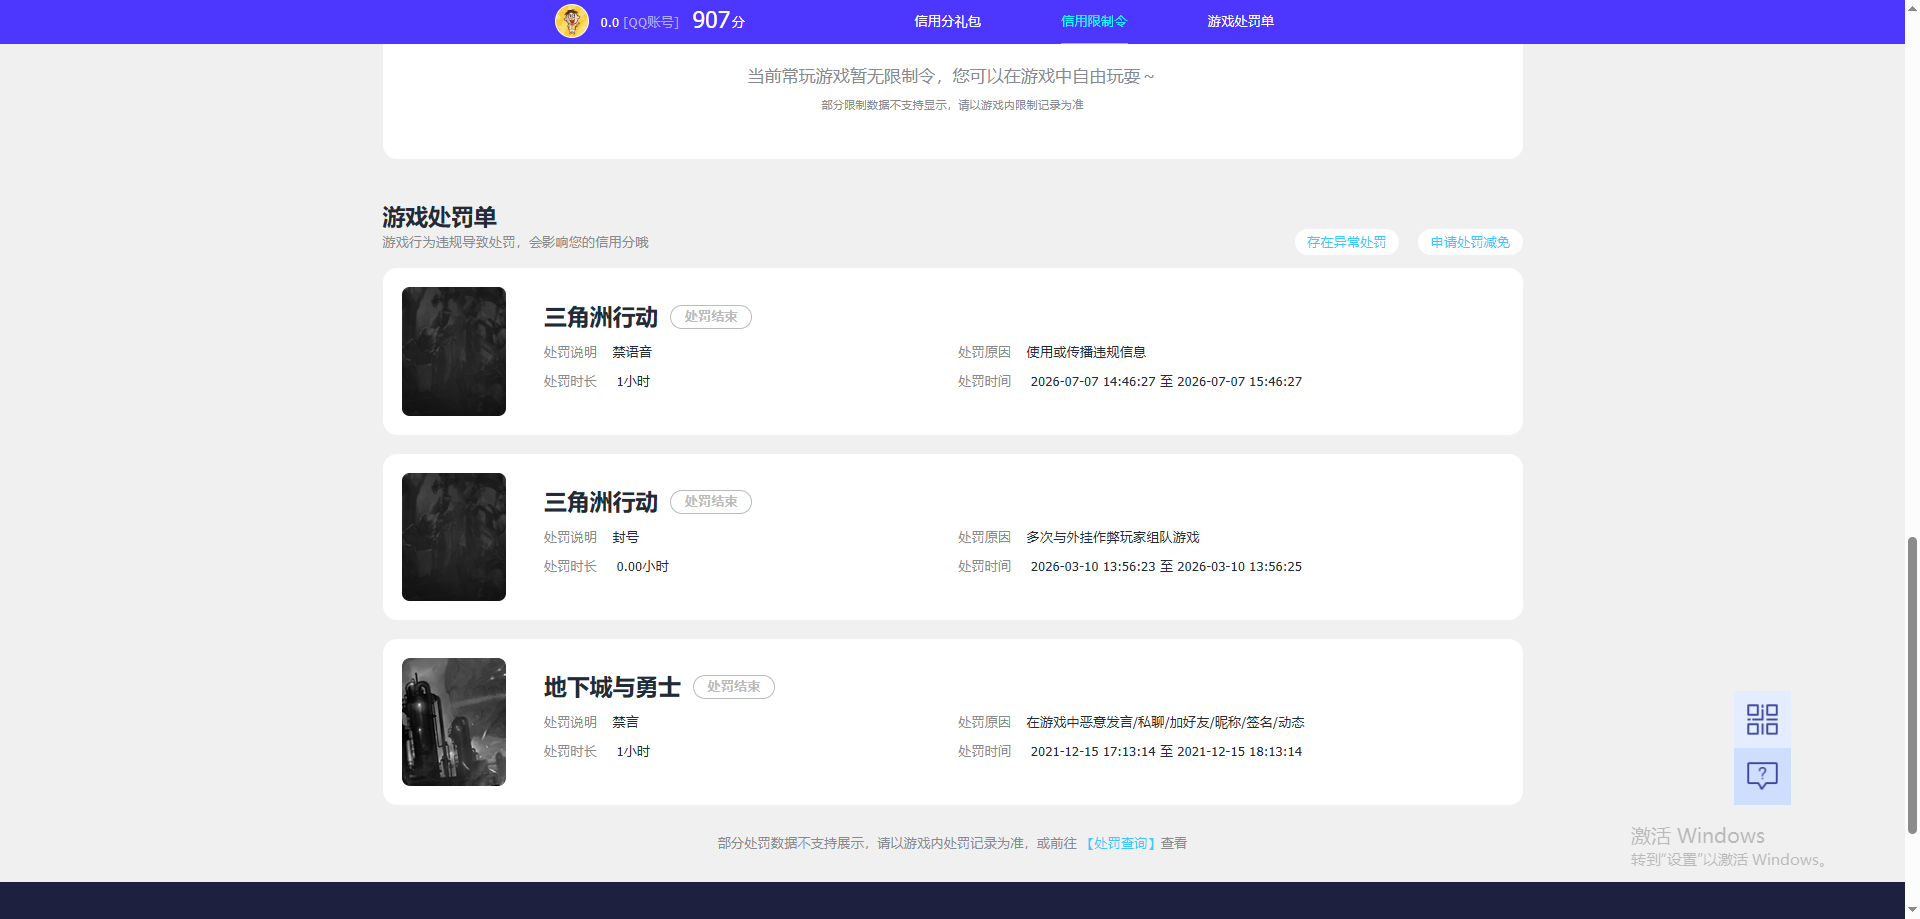Image resolution: width=1920 pixels, height=919 pixels.
Task: Click the 封号 penalty description
Action: [626, 537]
